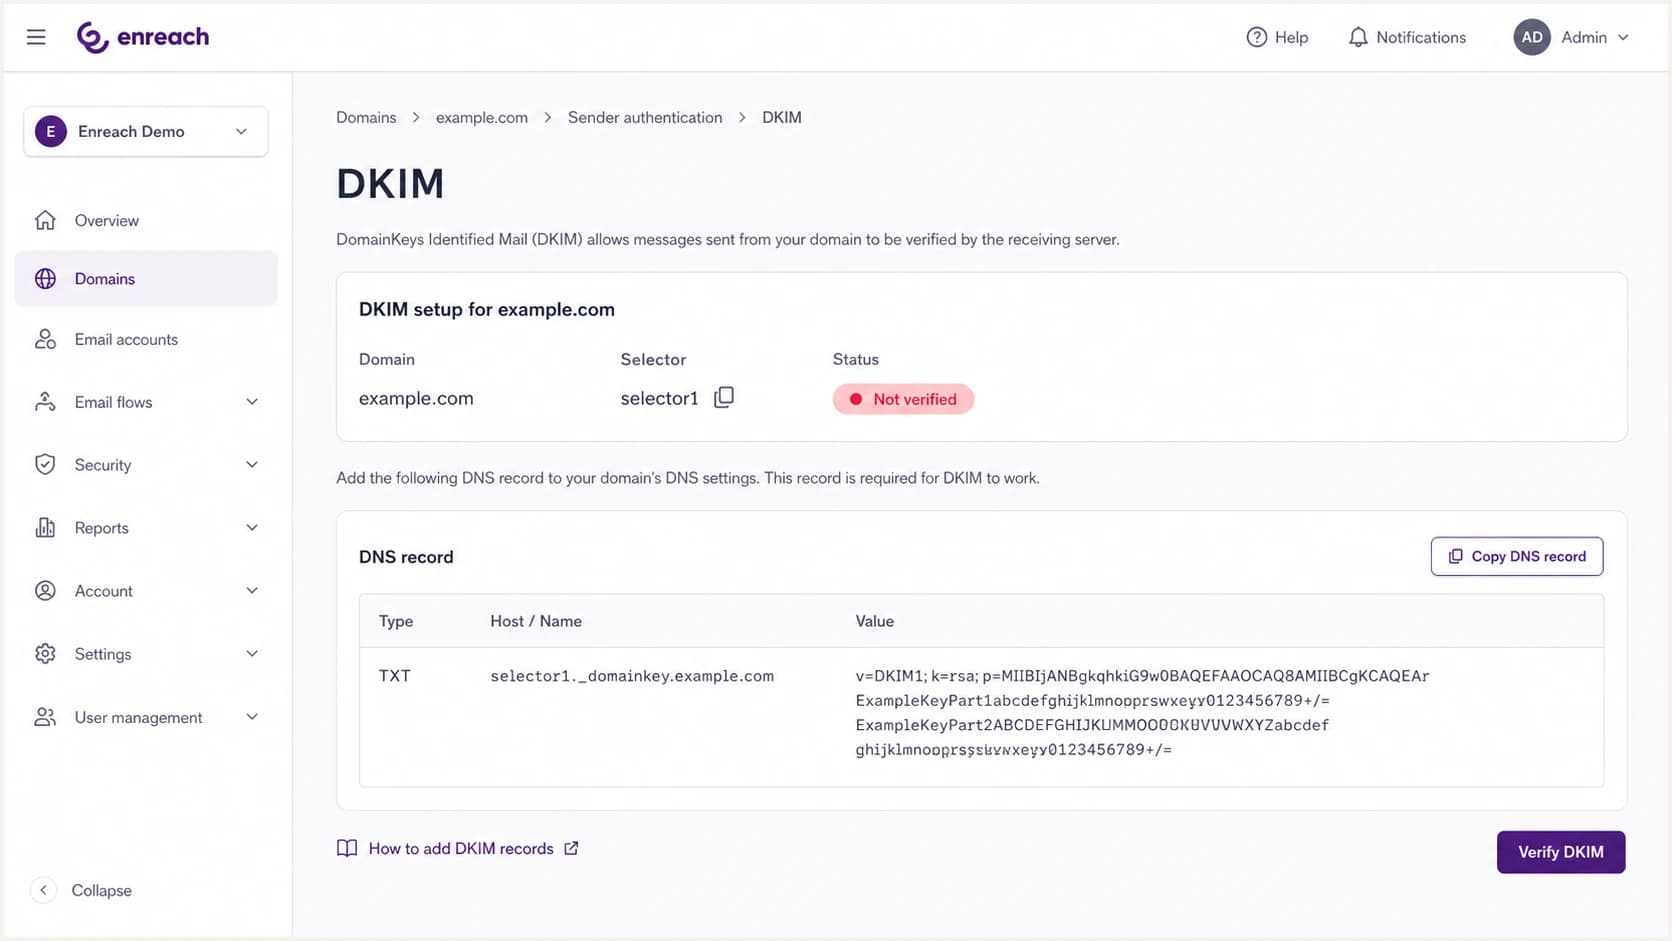Click the Email flows icon

45,402
